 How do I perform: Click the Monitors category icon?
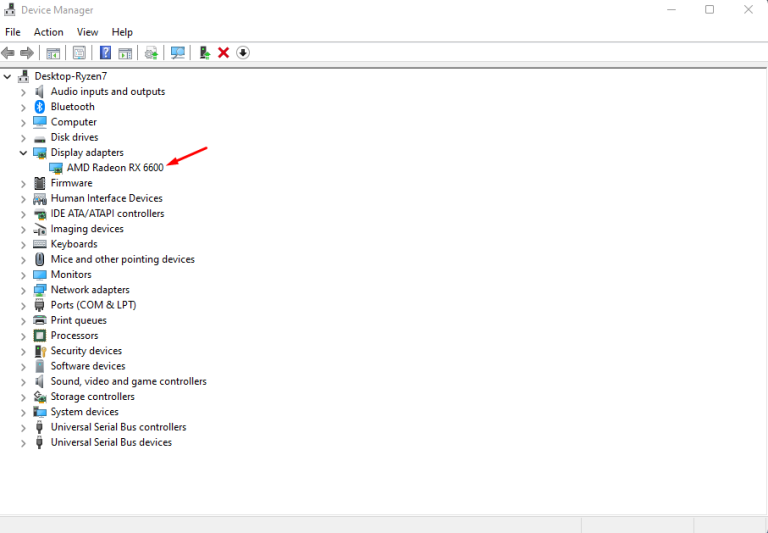pyautogui.click(x=40, y=274)
